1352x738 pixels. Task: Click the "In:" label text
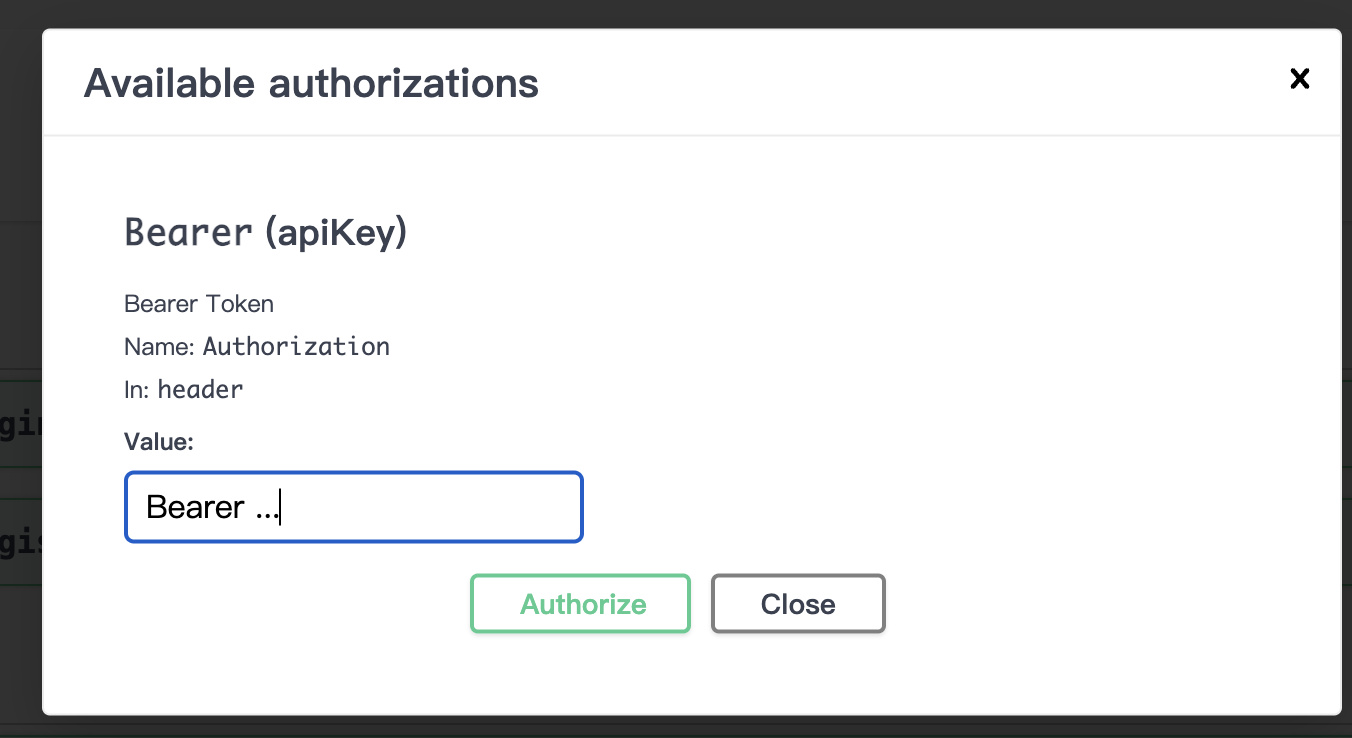click(x=137, y=390)
